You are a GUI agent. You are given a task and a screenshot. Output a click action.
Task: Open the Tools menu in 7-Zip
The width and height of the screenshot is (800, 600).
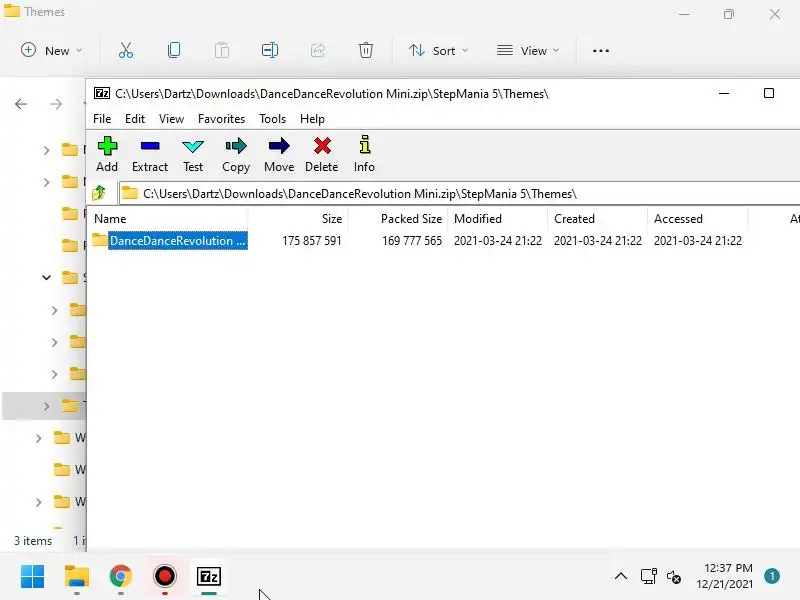[272, 119]
